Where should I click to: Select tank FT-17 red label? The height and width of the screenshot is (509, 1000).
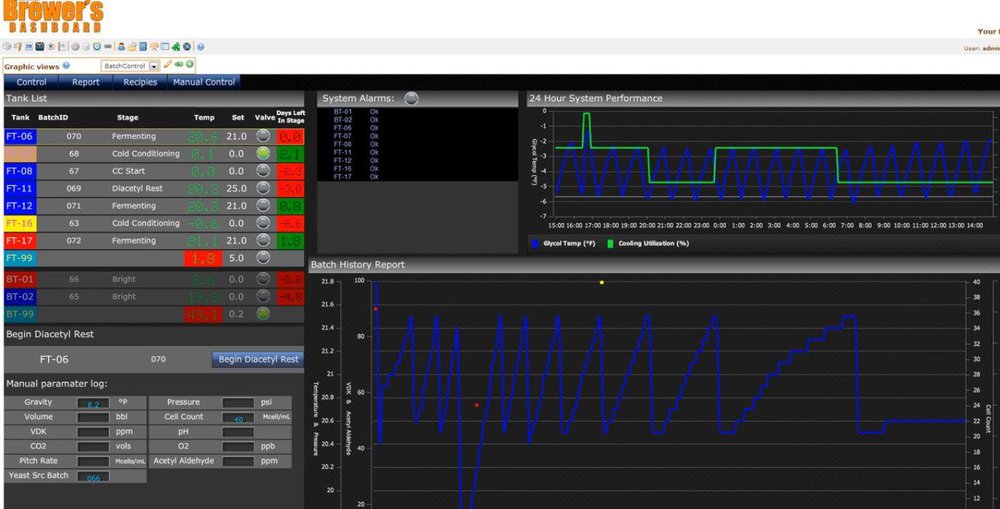(x=20, y=240)
